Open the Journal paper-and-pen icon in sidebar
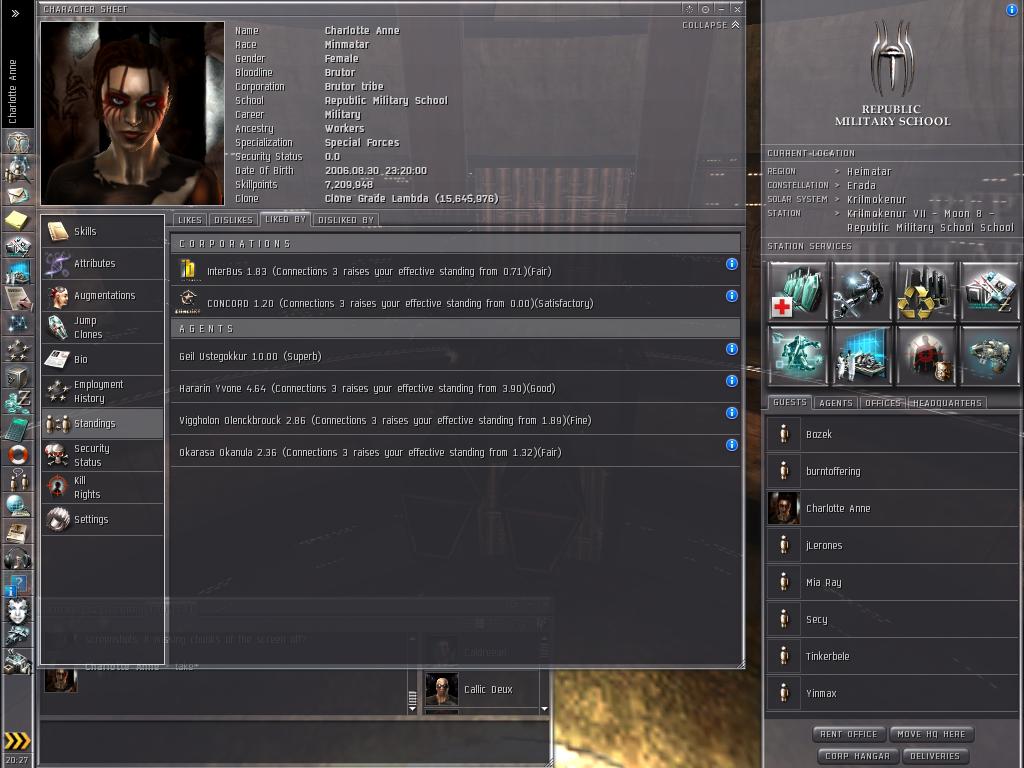The width and height of the screenshot is (1024, 768). point(18,298)
